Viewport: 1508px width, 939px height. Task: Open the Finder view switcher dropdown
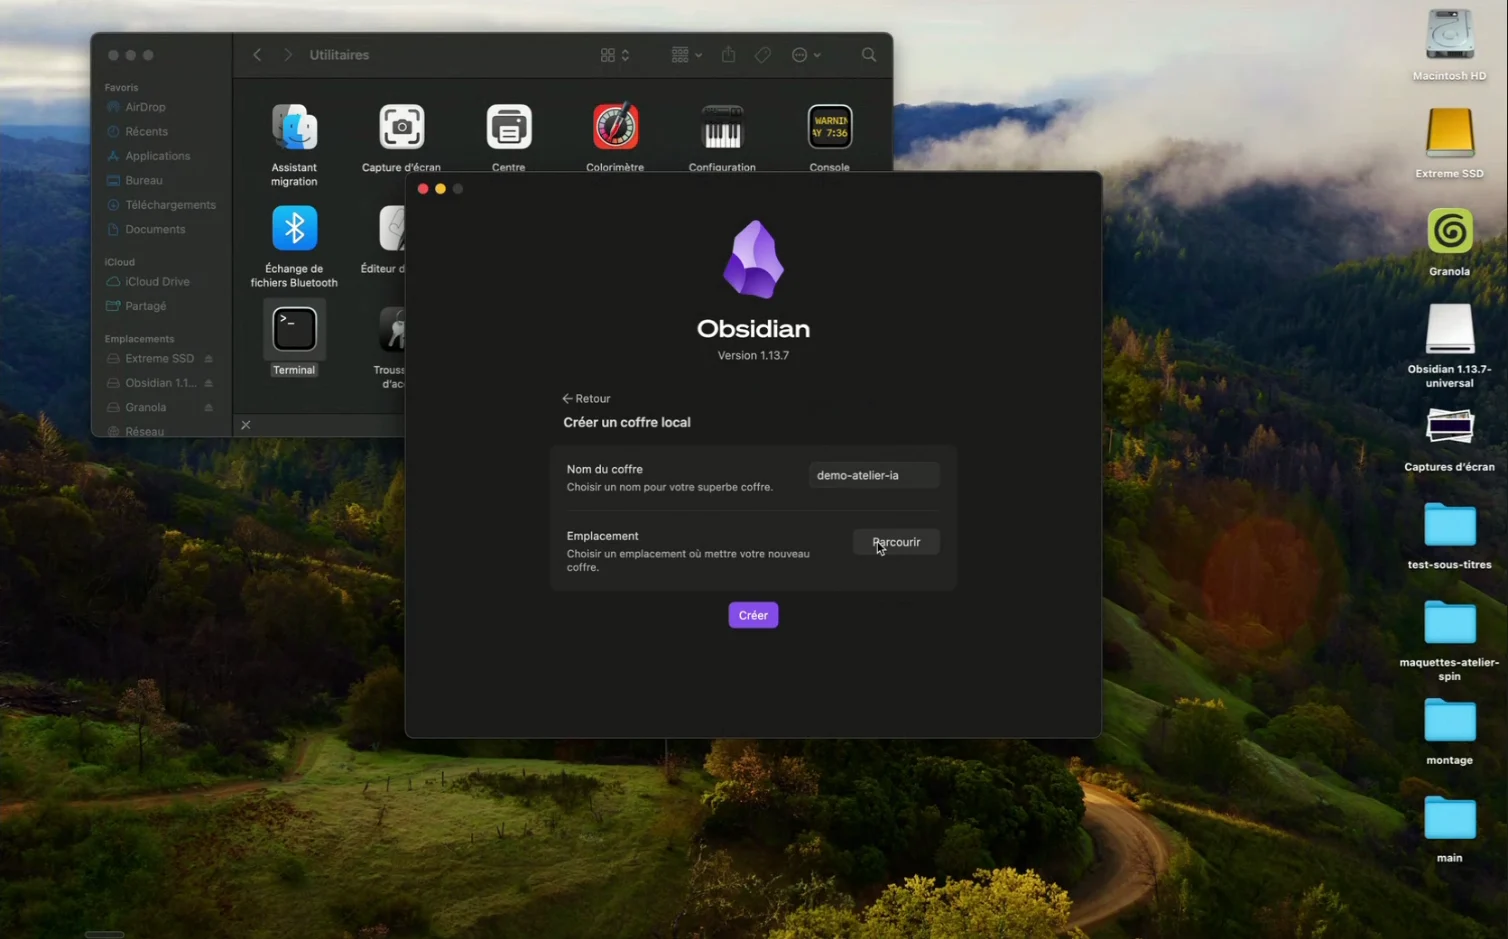coord(615,55)
